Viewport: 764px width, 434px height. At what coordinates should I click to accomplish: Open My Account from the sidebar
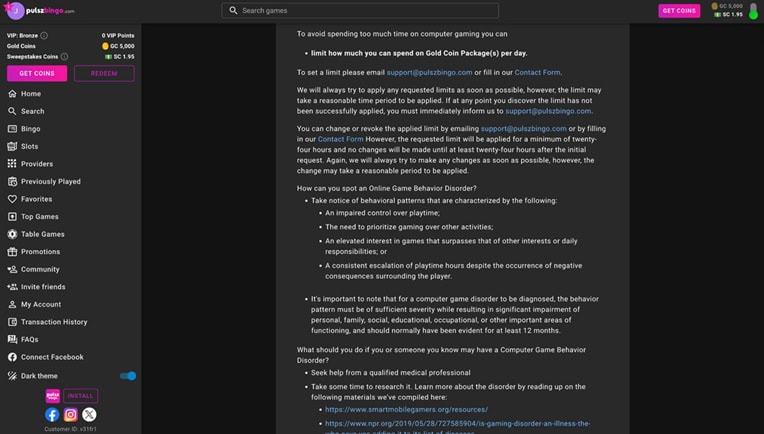point(41,304)
